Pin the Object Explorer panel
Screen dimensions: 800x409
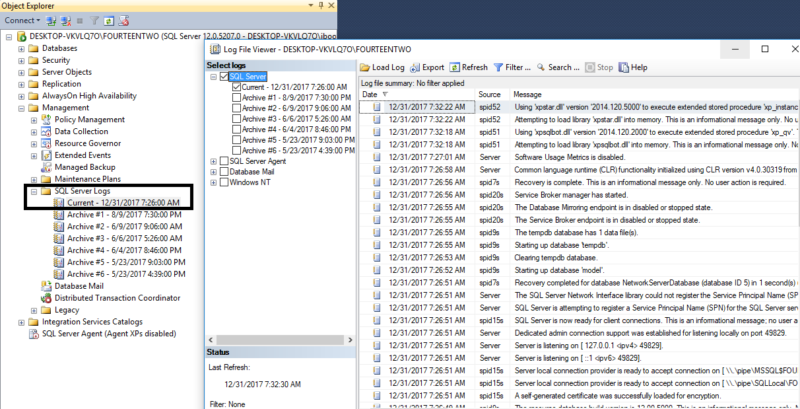(x=320, y=6)
